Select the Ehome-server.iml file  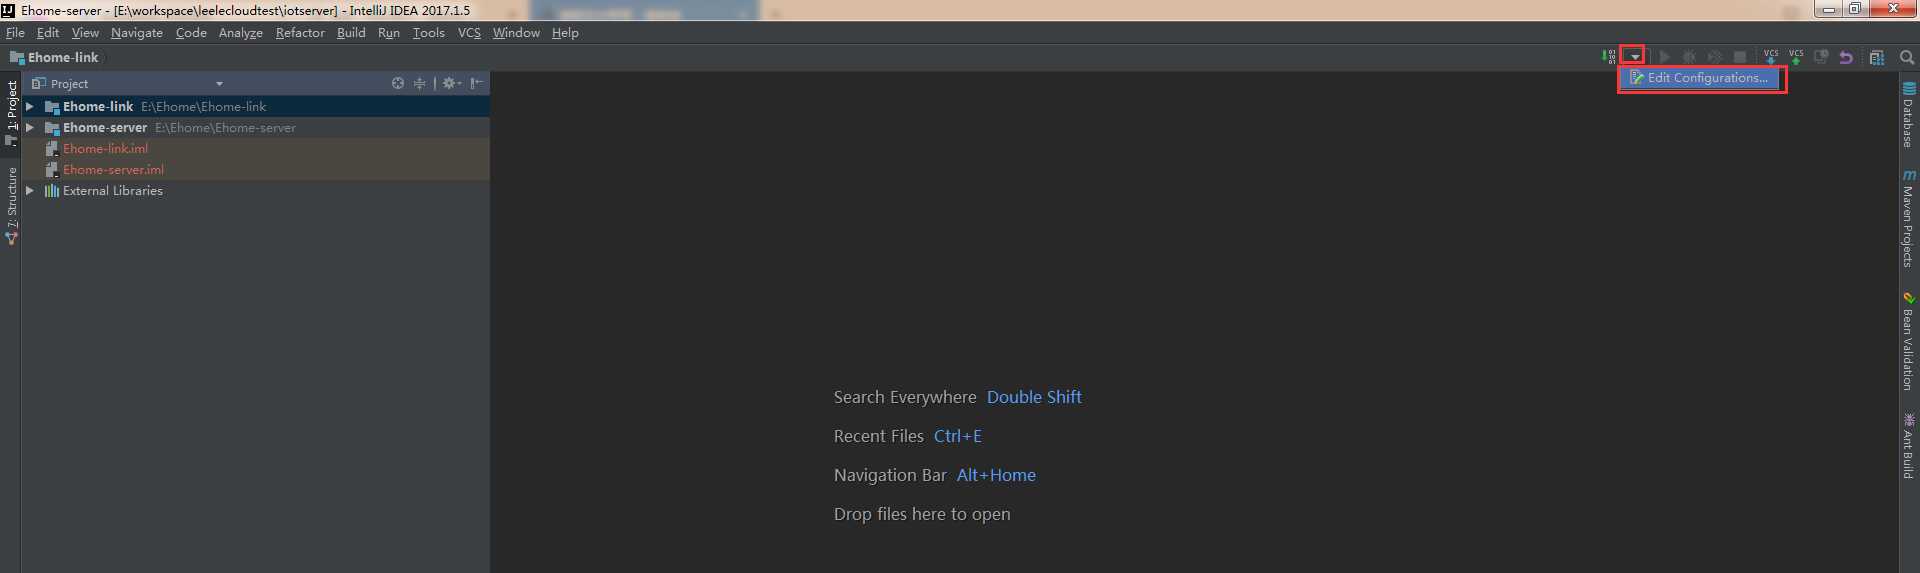255,169
